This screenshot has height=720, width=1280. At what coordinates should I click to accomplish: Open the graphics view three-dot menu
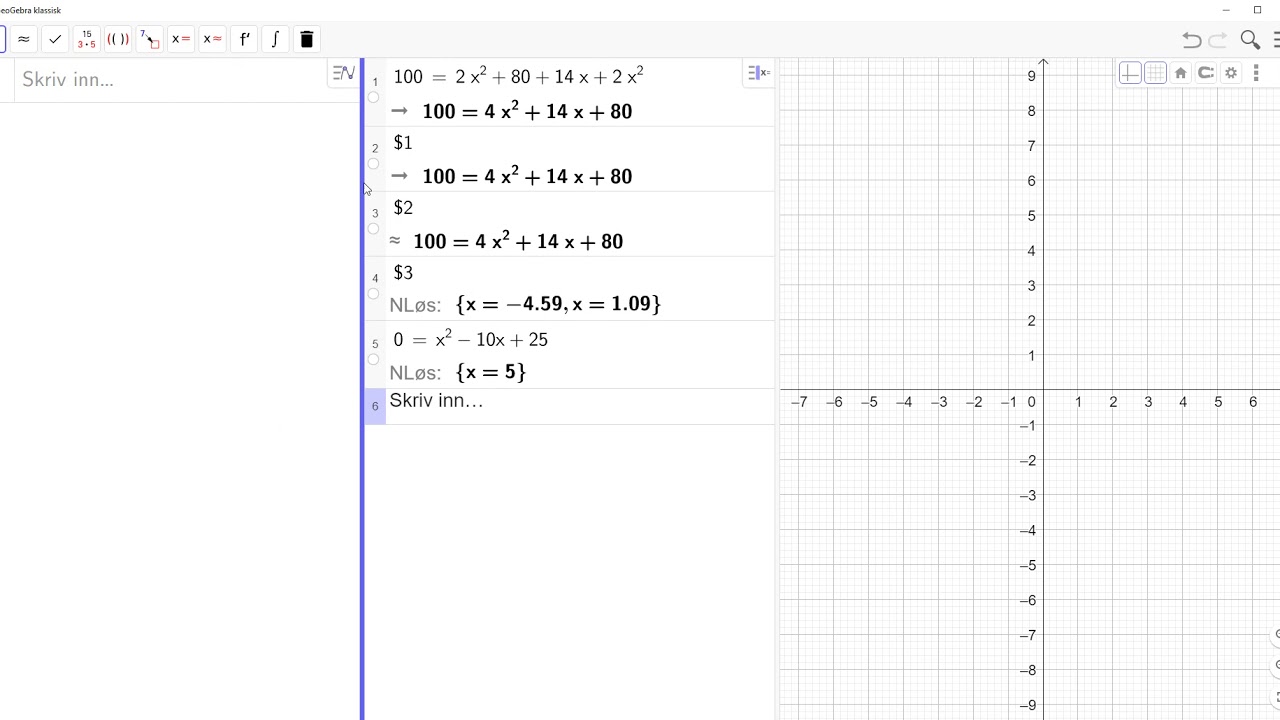point(1256,73)
